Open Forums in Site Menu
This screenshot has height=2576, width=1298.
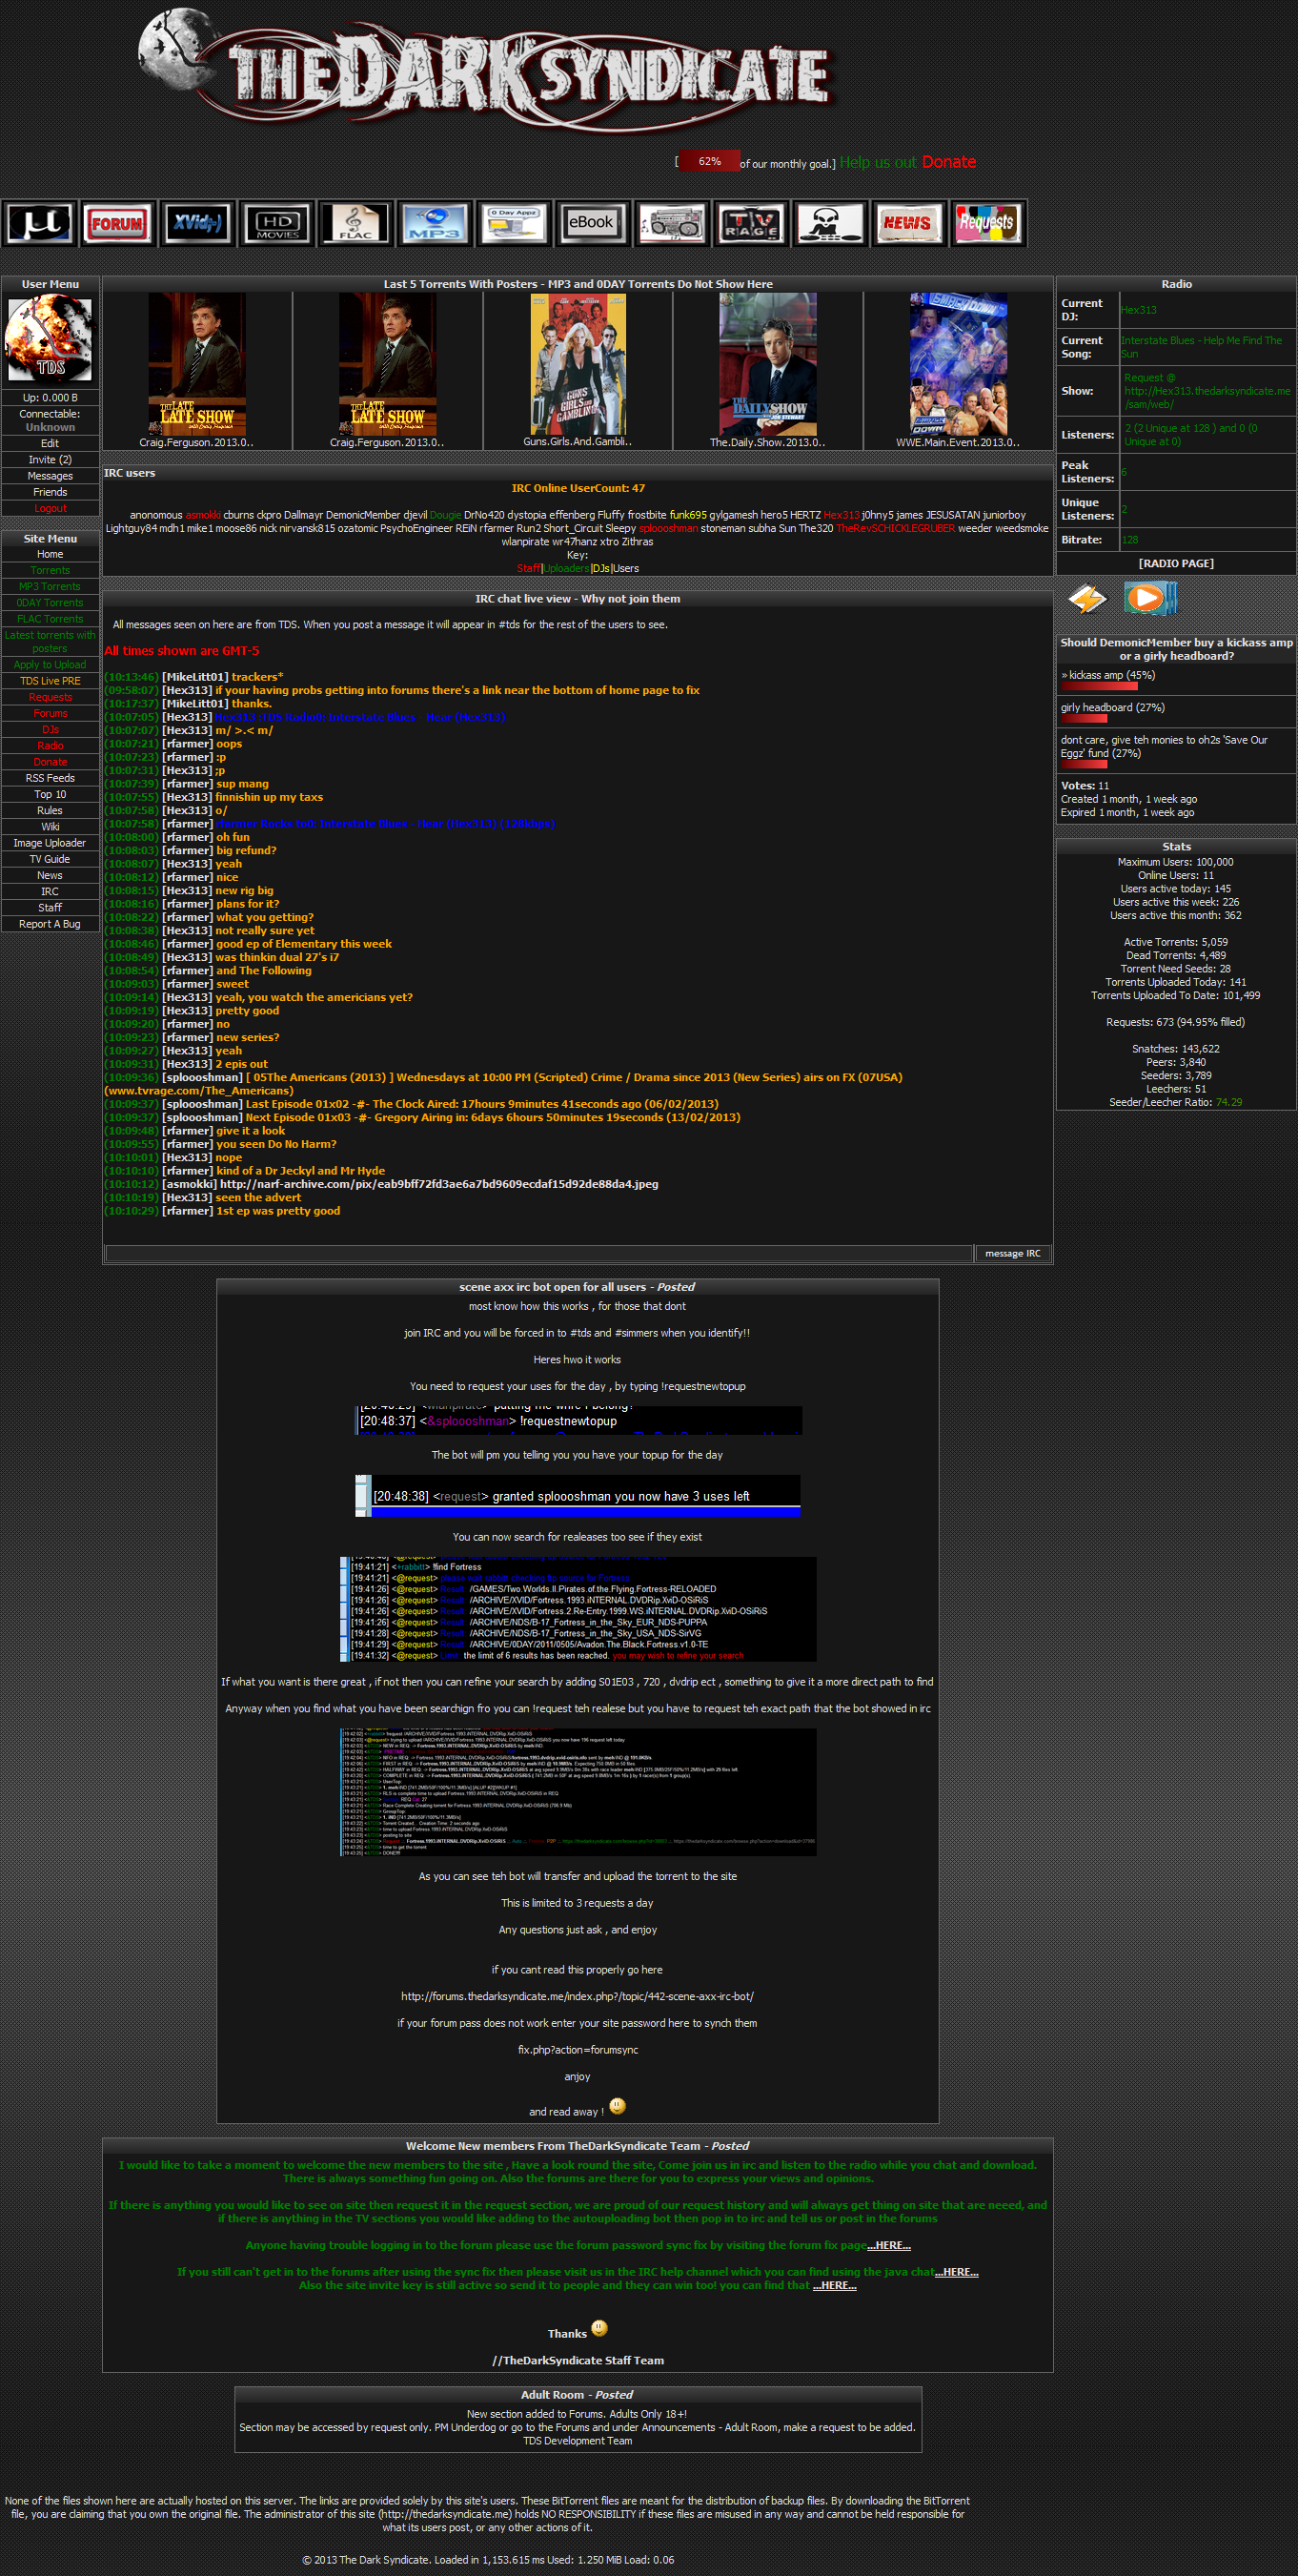click(x=50, y=713)
